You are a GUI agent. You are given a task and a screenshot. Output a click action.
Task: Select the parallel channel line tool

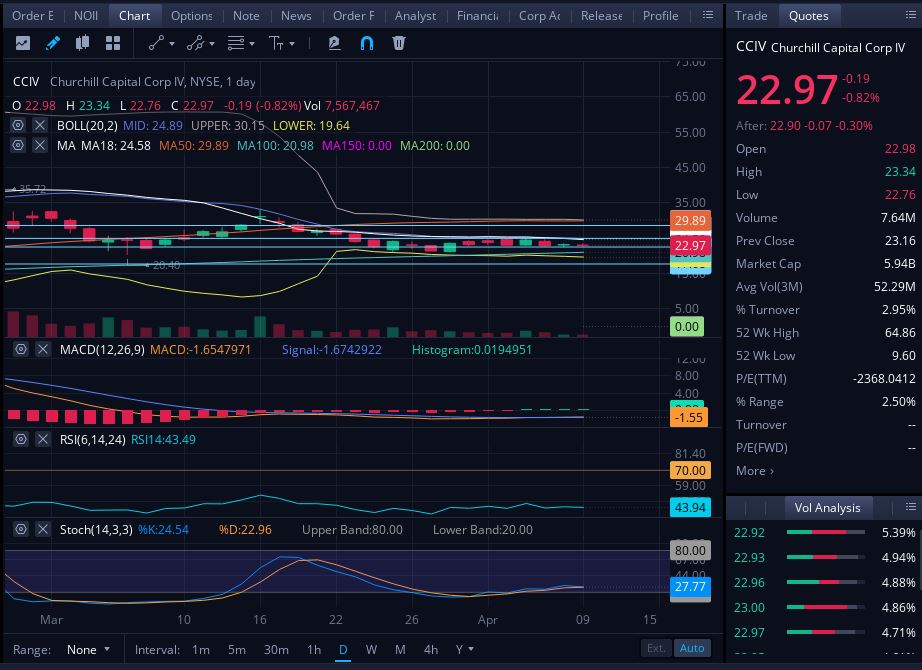(x=195, y=43)
